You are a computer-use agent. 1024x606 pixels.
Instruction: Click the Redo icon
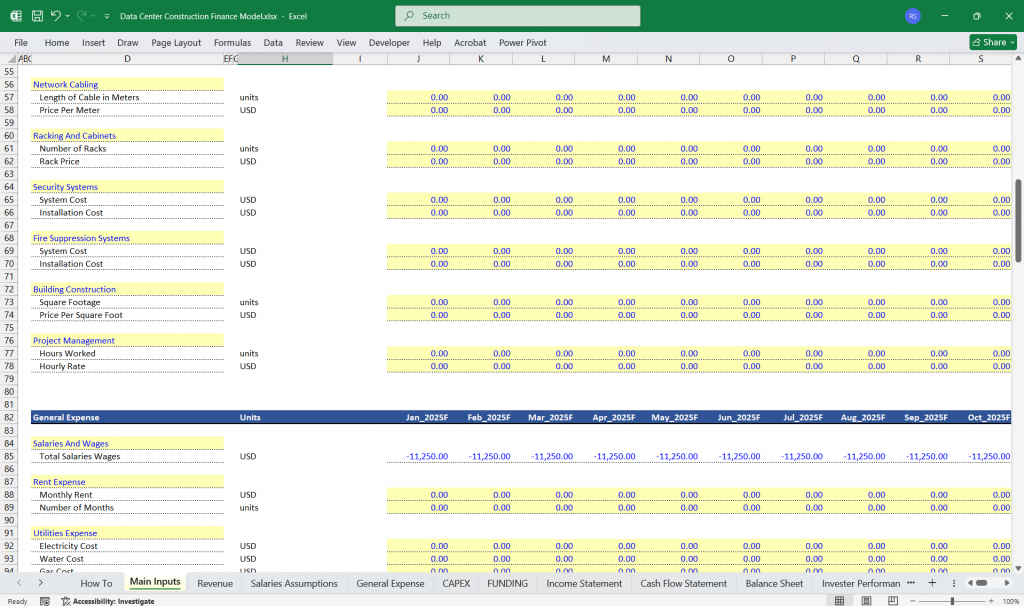point(82,15)
